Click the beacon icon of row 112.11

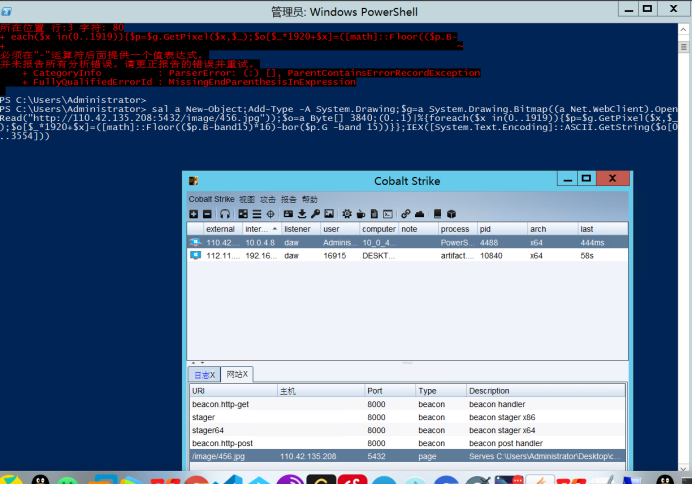(x=195, y=255)
